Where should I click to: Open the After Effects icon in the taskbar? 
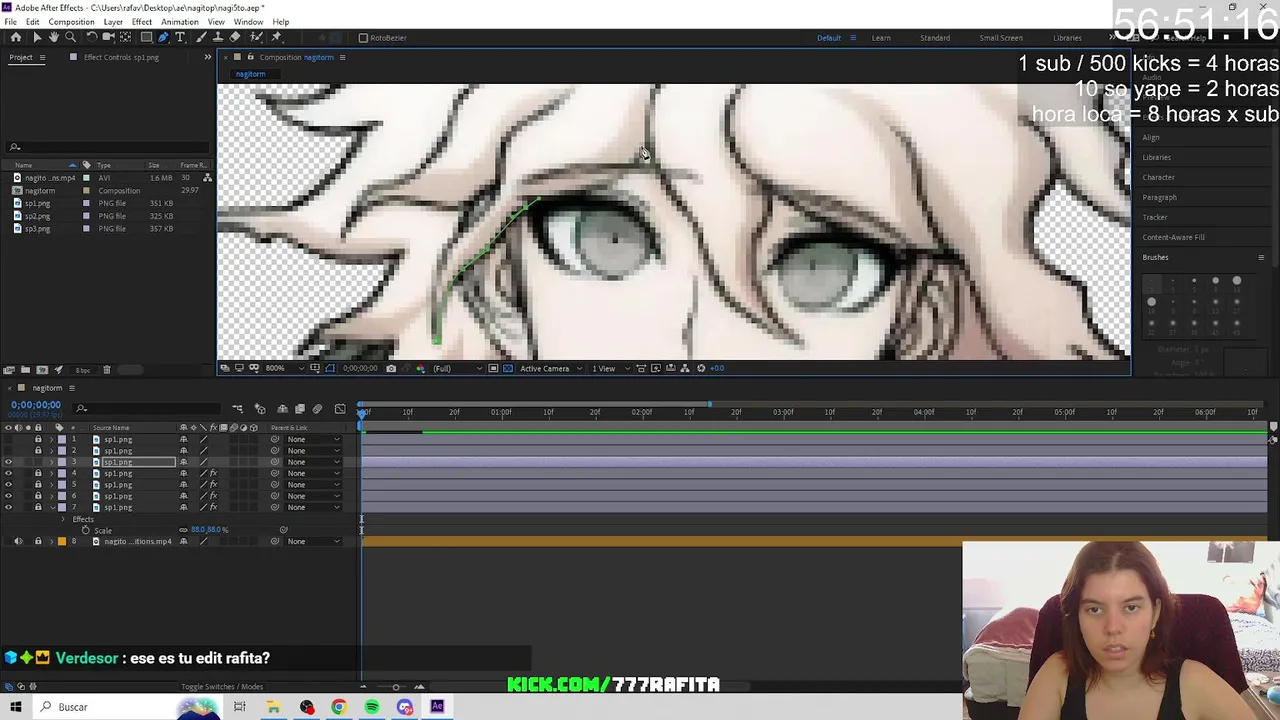coord(437,707)
